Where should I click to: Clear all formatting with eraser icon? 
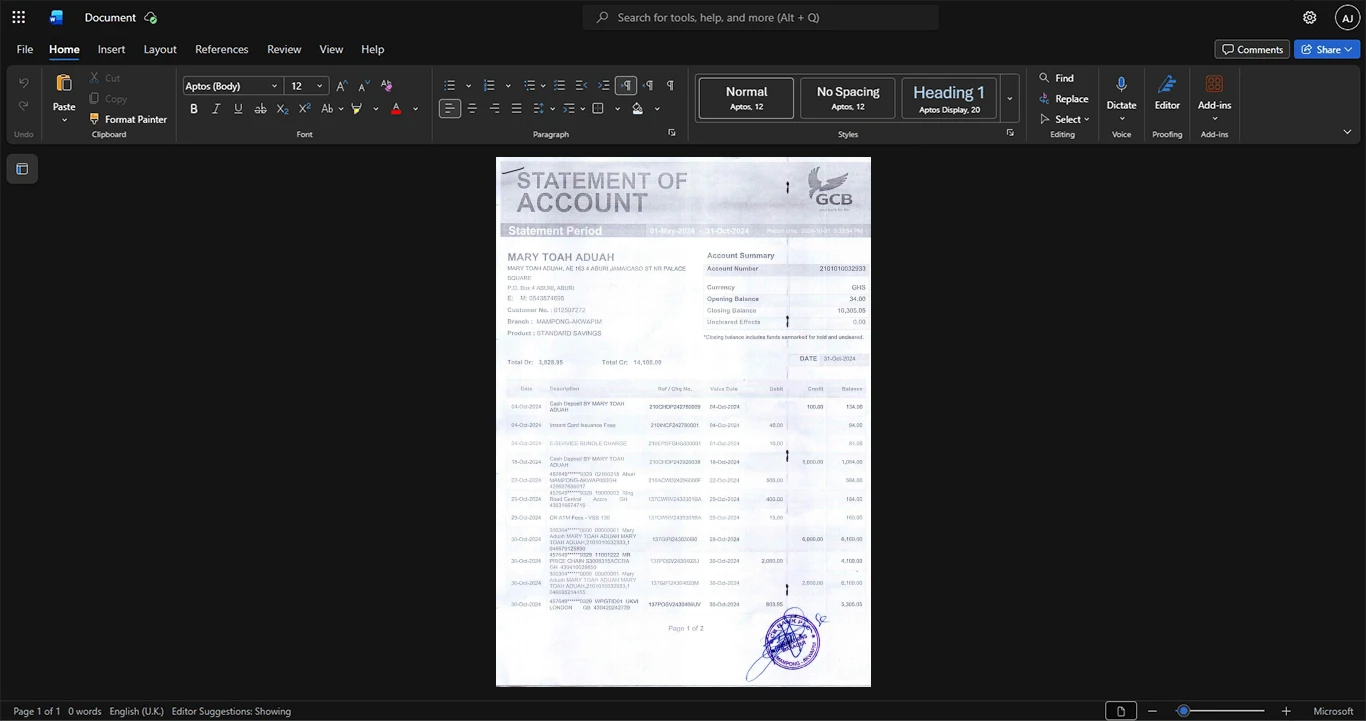point(387,86)
